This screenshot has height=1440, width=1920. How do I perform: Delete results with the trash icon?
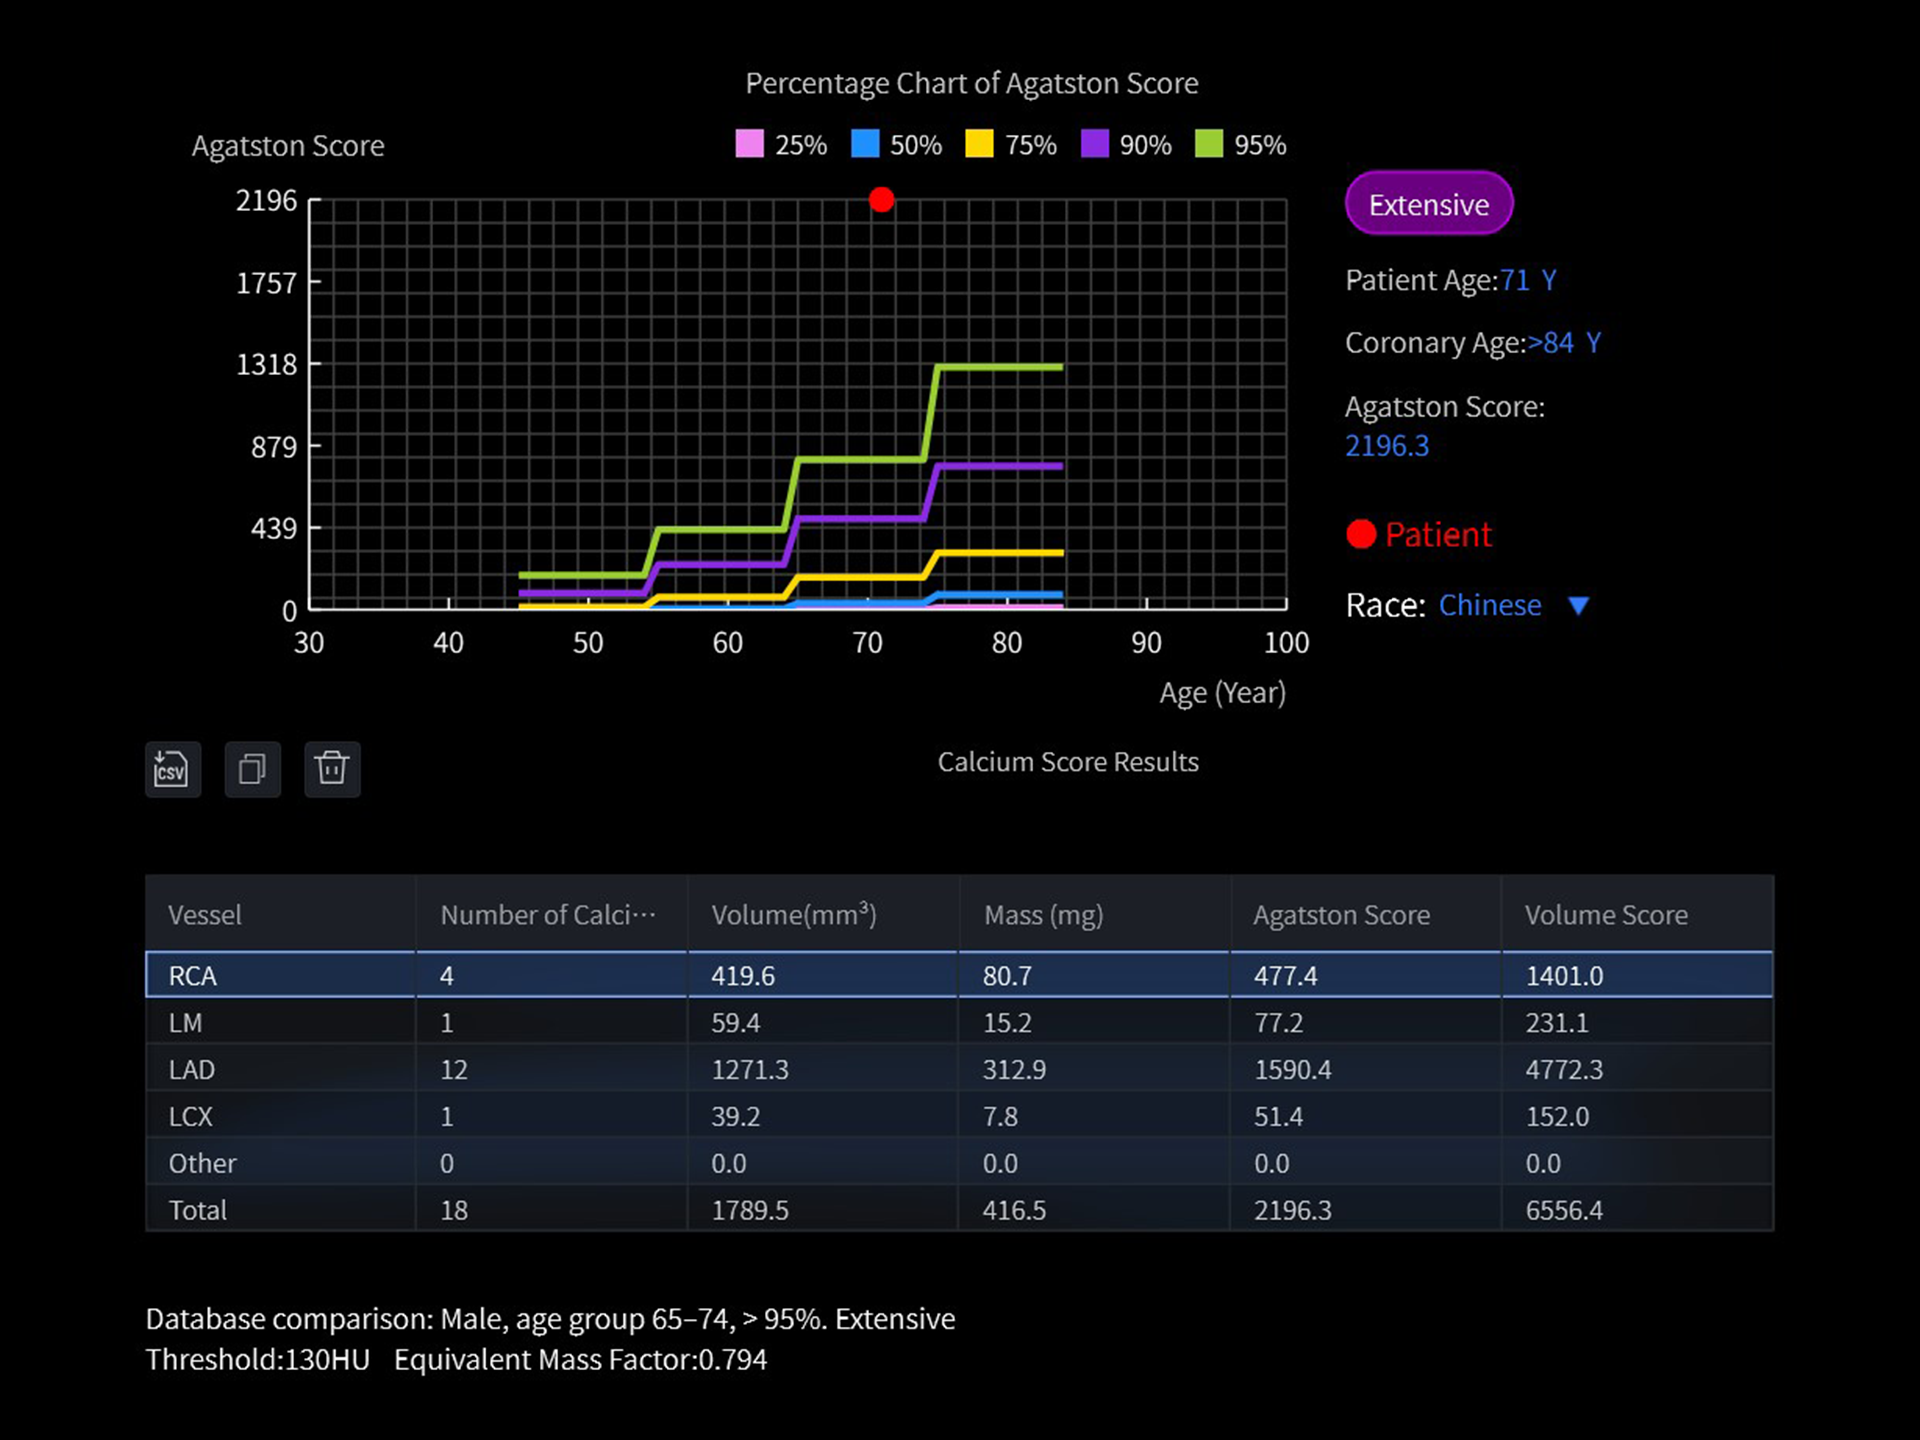(x=332, y=769)
